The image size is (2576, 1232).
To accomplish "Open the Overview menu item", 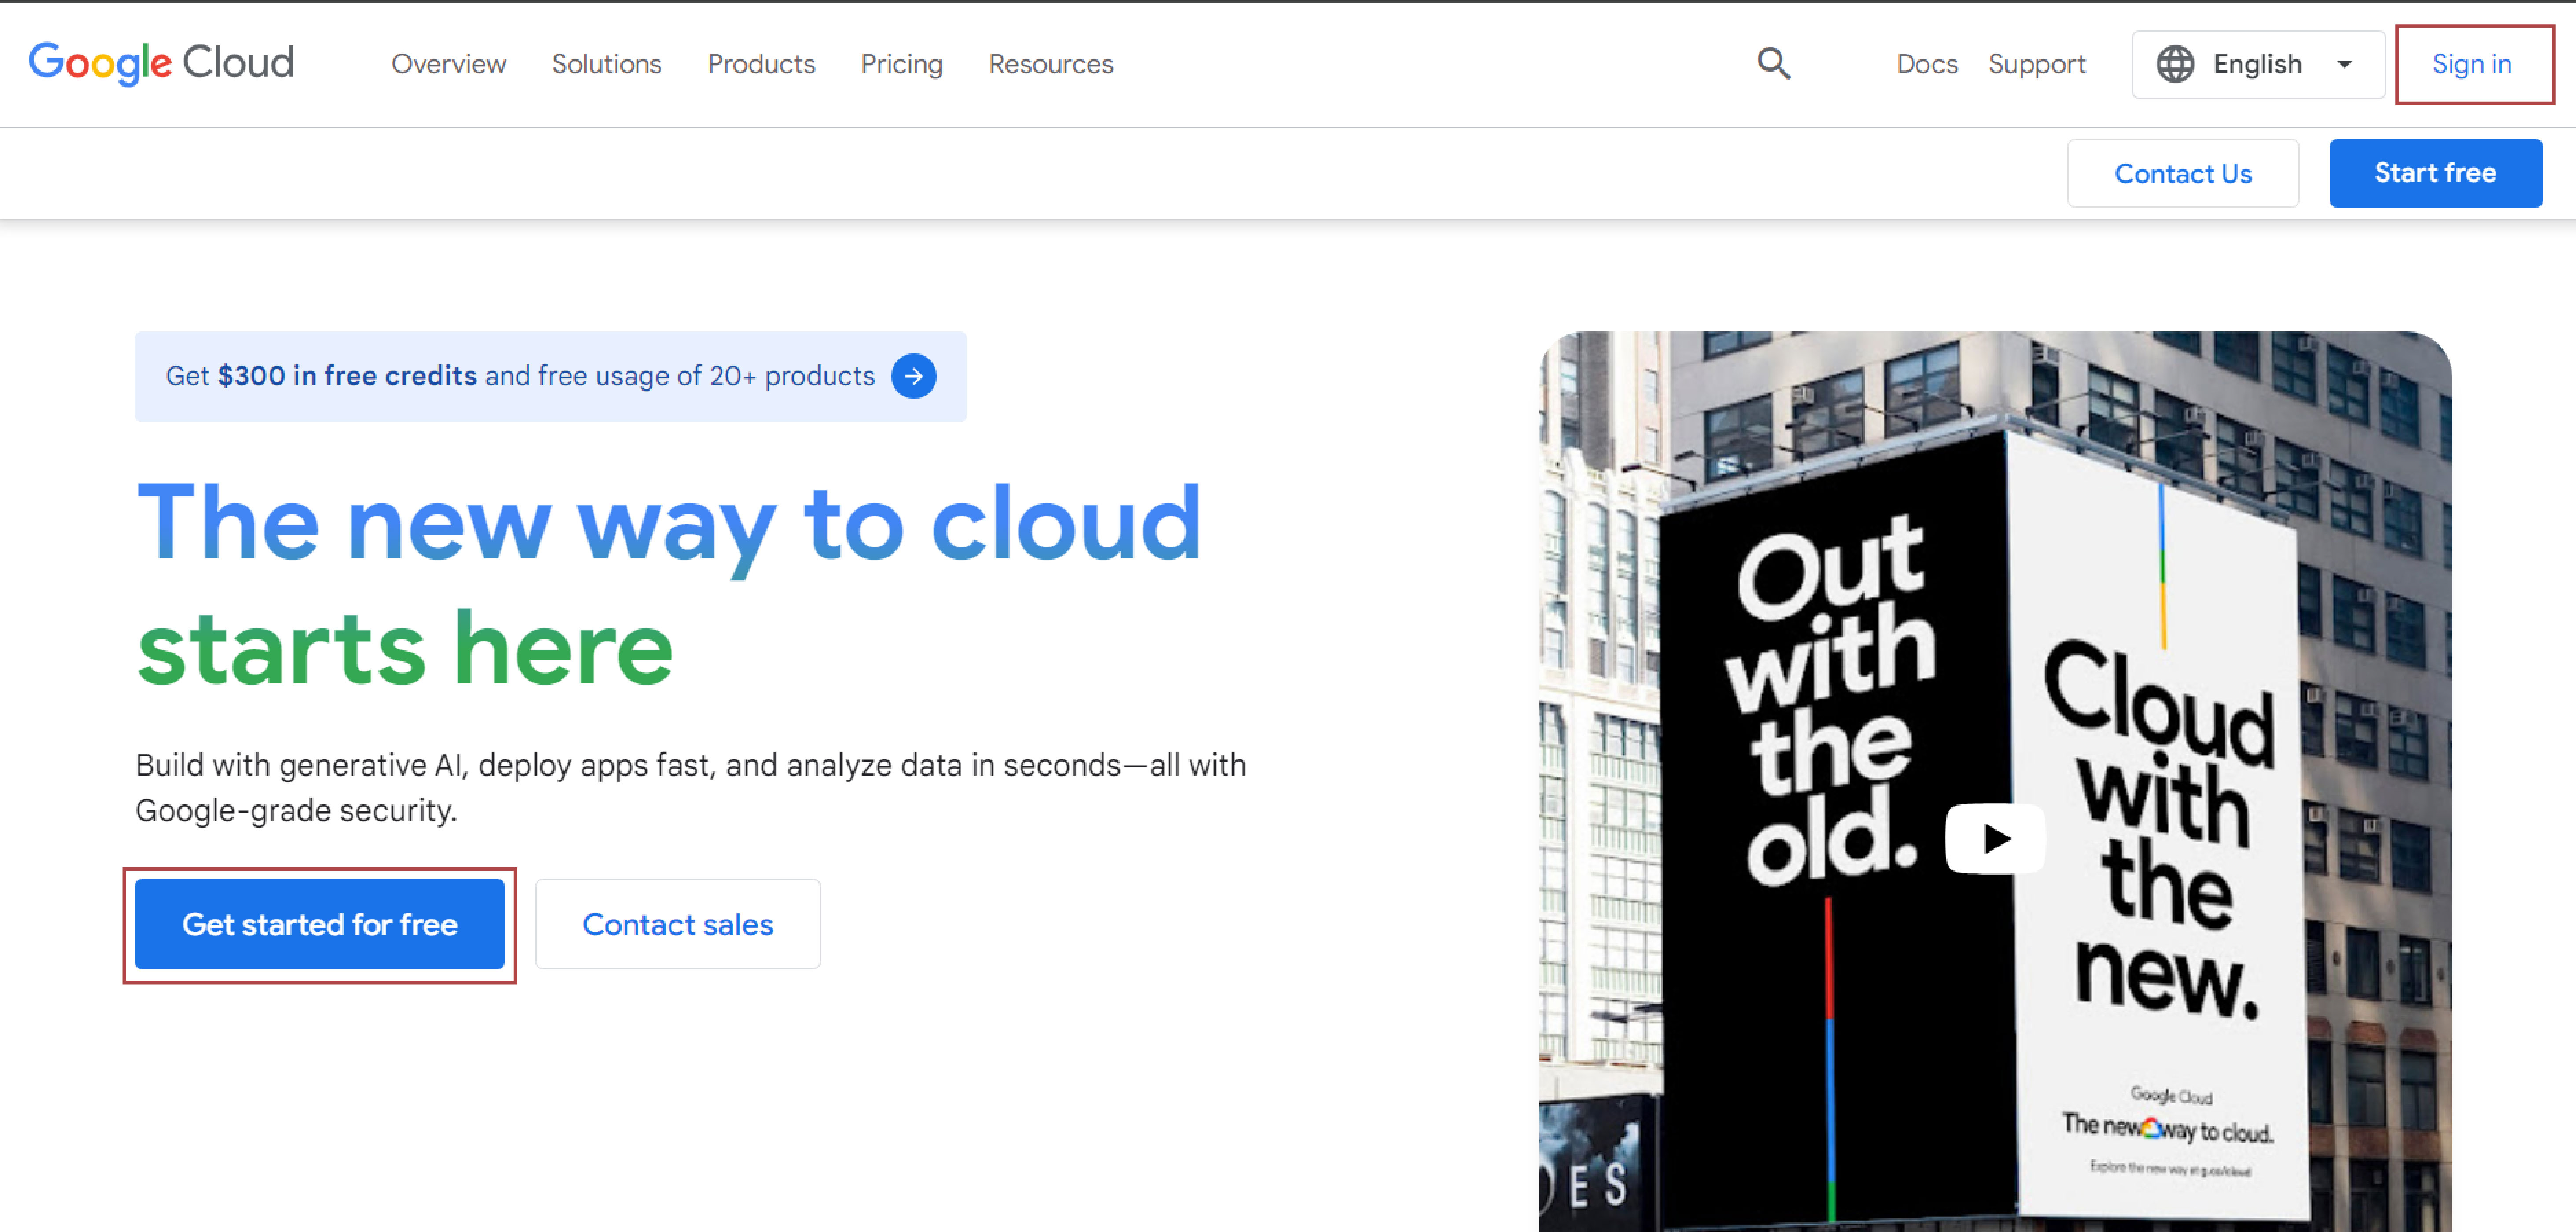I will pyautogui.click(x=448, y=64).
